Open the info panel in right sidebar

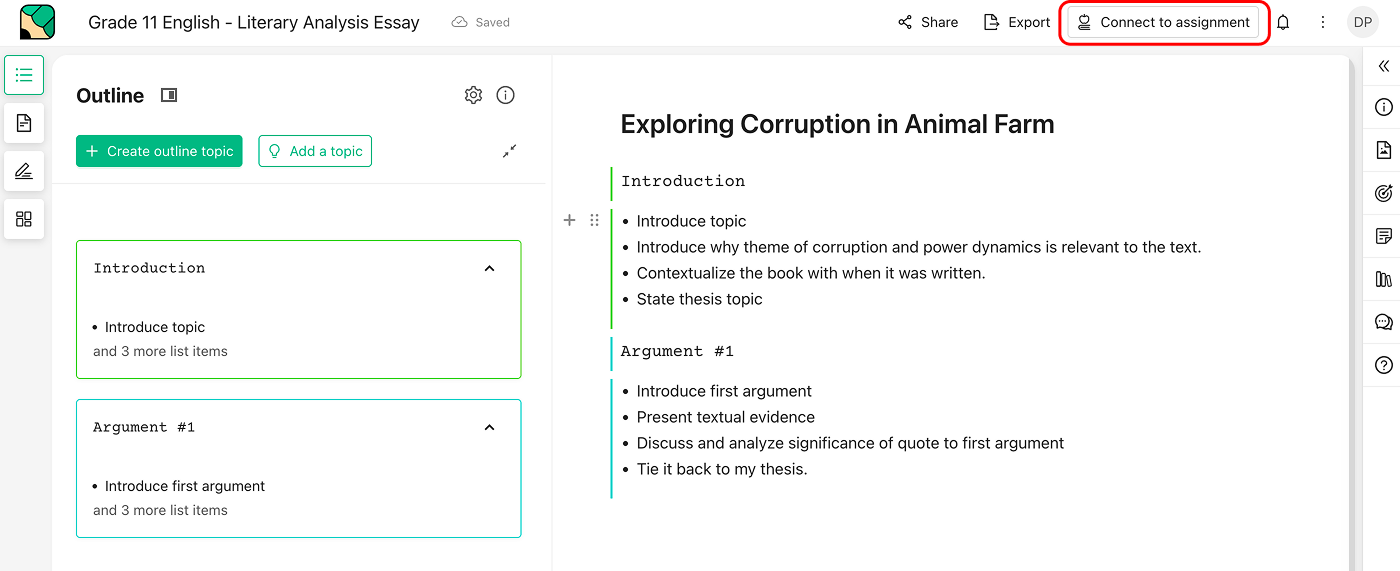click(x=1384, y=107)
